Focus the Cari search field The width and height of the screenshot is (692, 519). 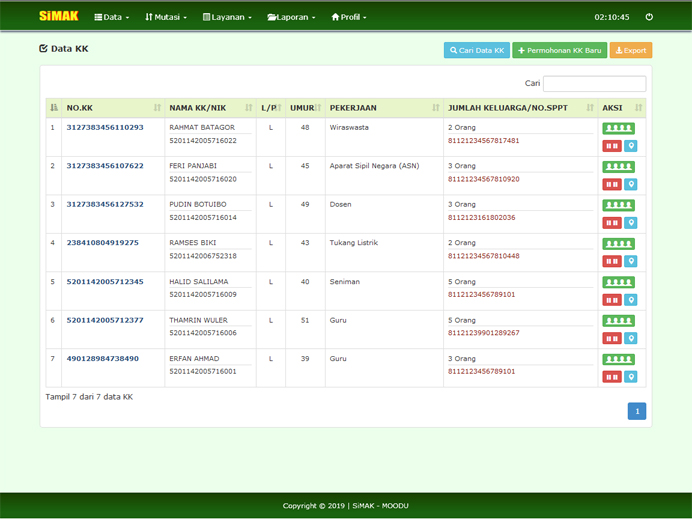[x=594, y=84]
